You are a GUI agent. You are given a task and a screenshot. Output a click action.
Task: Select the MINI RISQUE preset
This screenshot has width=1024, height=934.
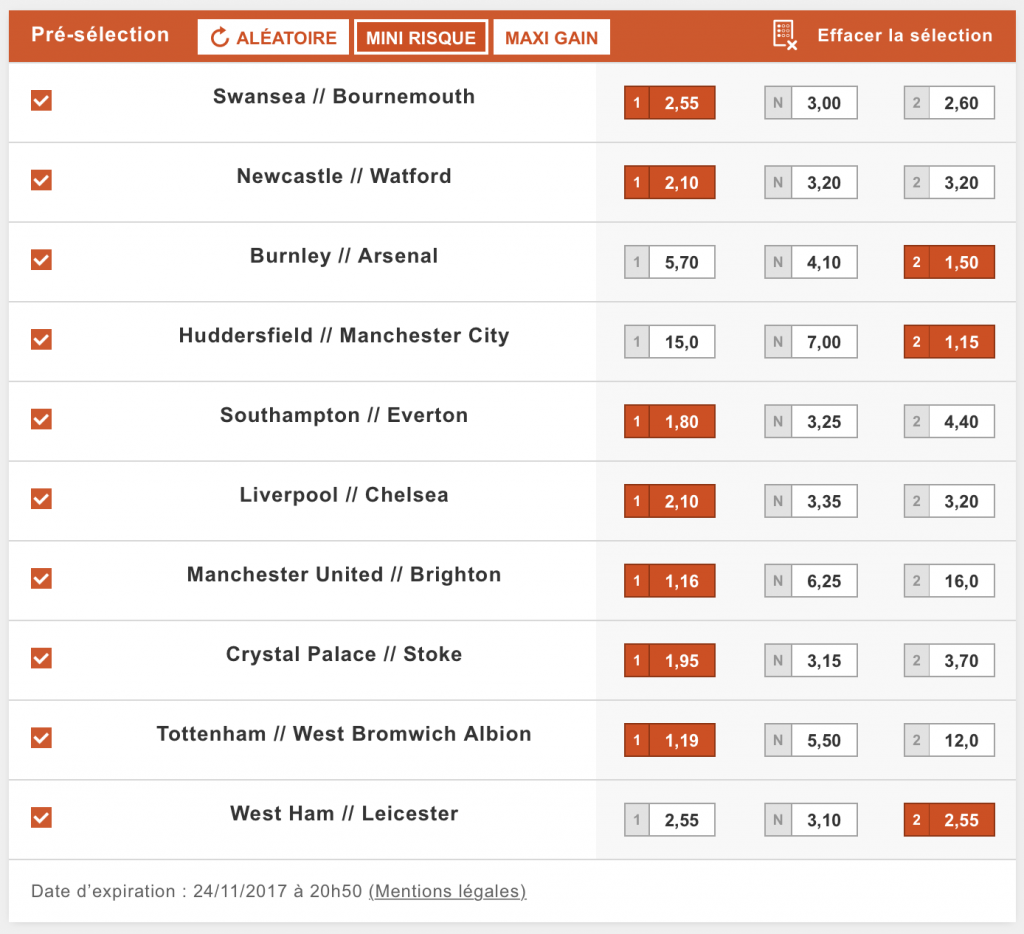[x=421, y=38]
